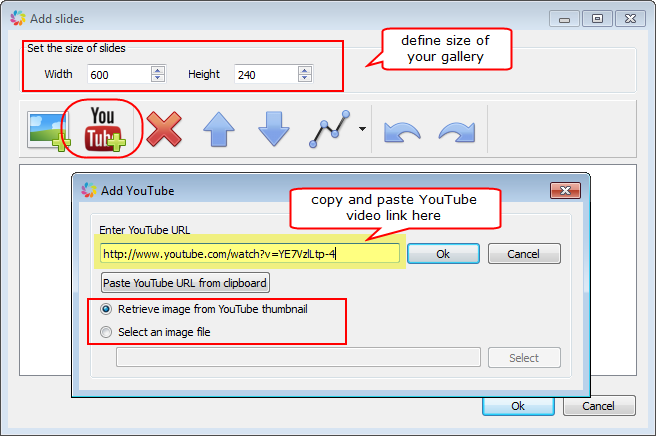Choose Select an image file option
Viewport: 656px width, 436px height.
(x=156, y=332)
